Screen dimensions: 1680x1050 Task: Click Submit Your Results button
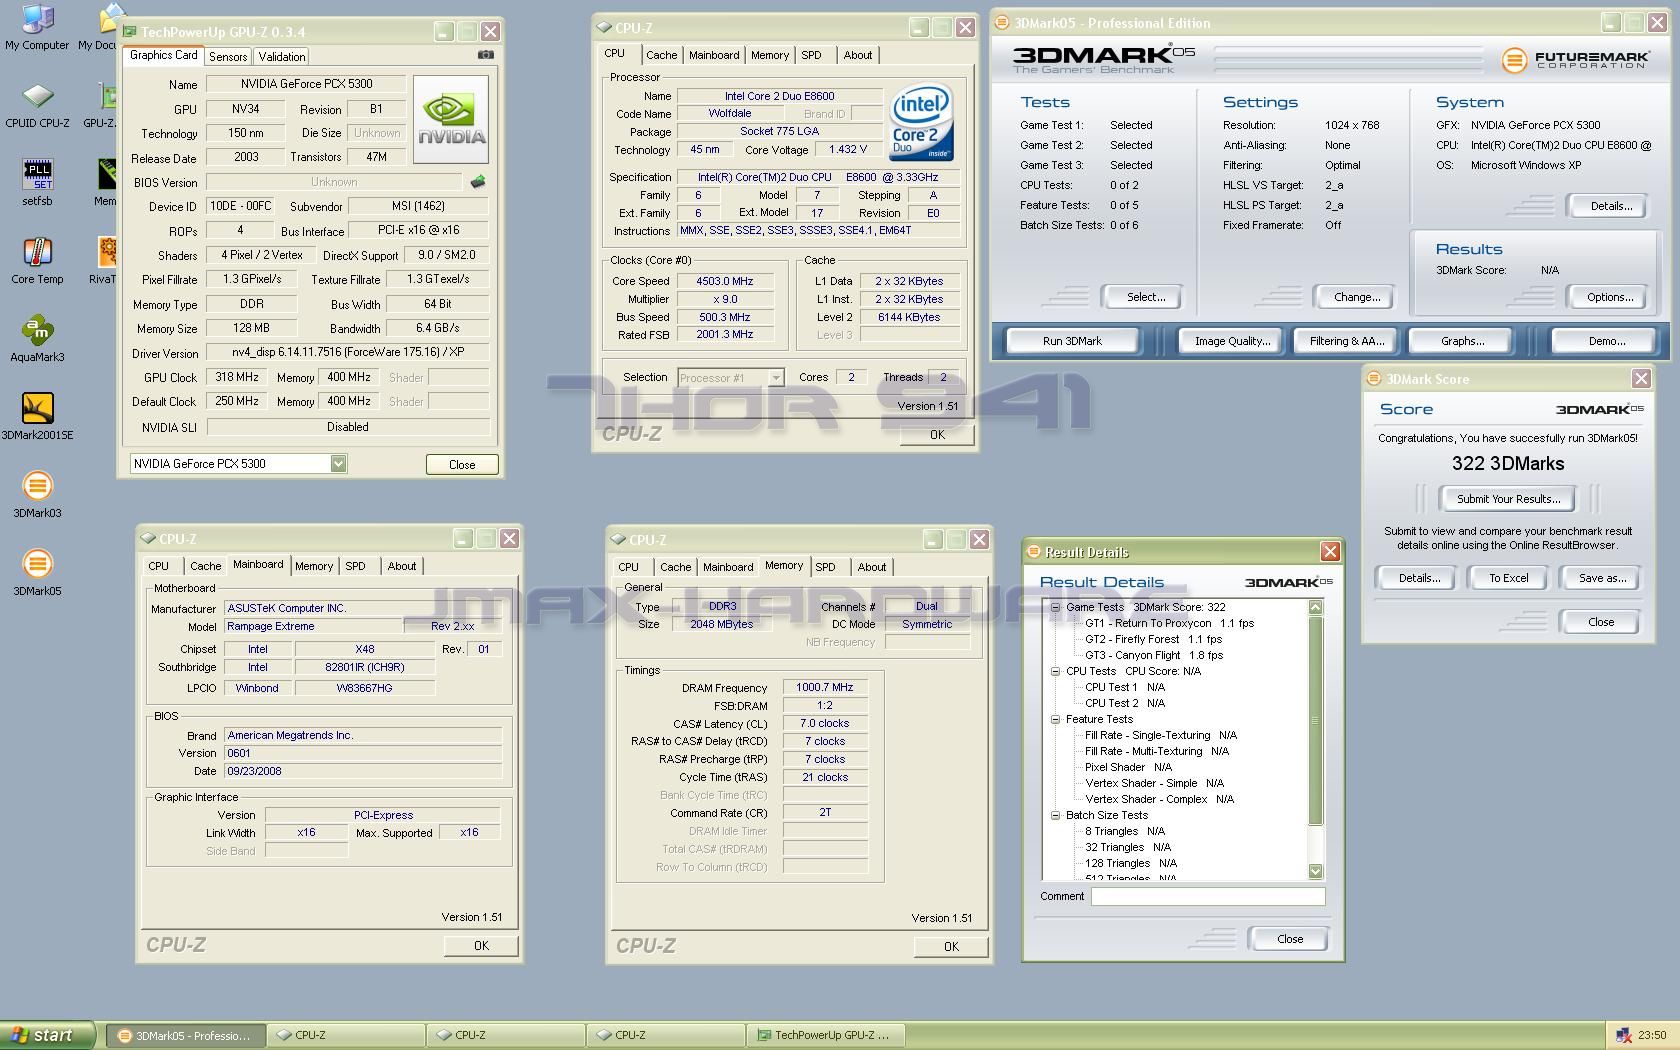coord(1508,499)
